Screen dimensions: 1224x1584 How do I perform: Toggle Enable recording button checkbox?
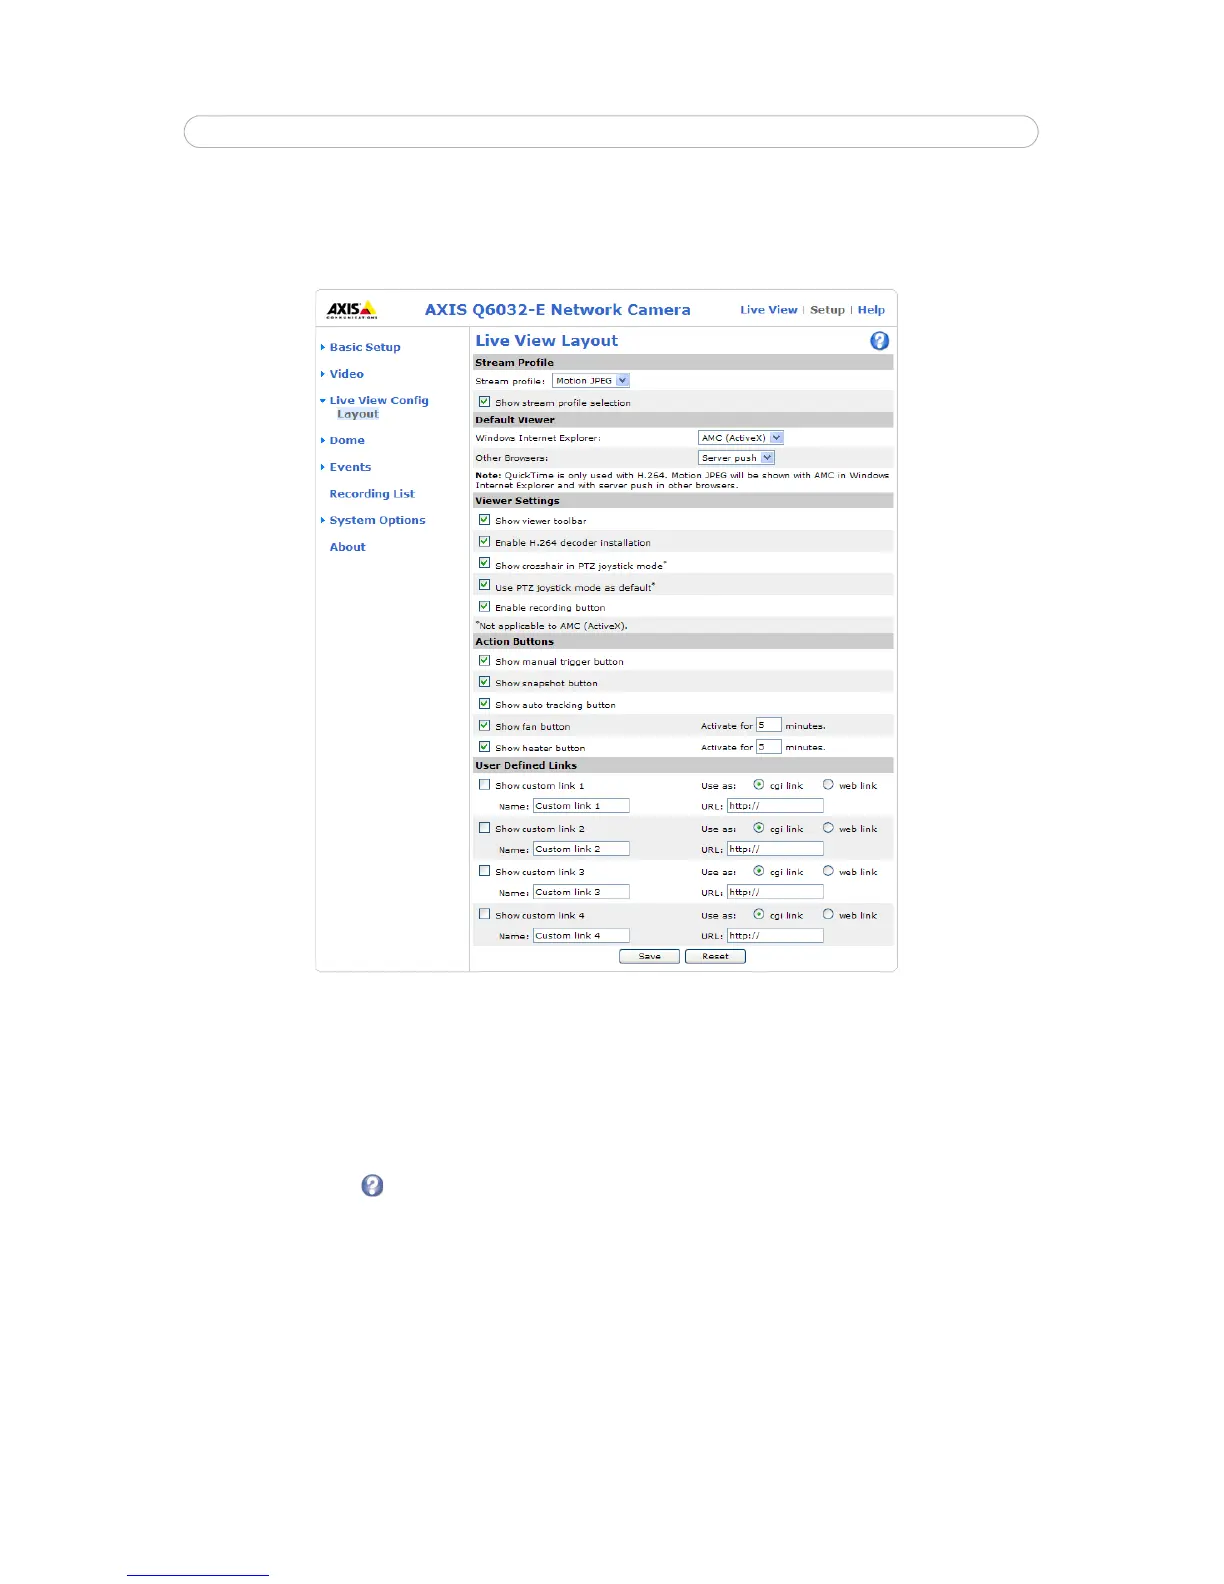click(484, 607)
